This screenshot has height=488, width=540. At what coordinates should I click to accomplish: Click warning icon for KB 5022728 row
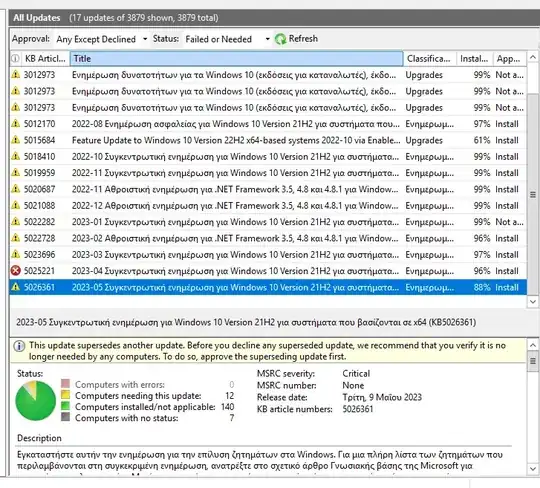click(15, 238)
